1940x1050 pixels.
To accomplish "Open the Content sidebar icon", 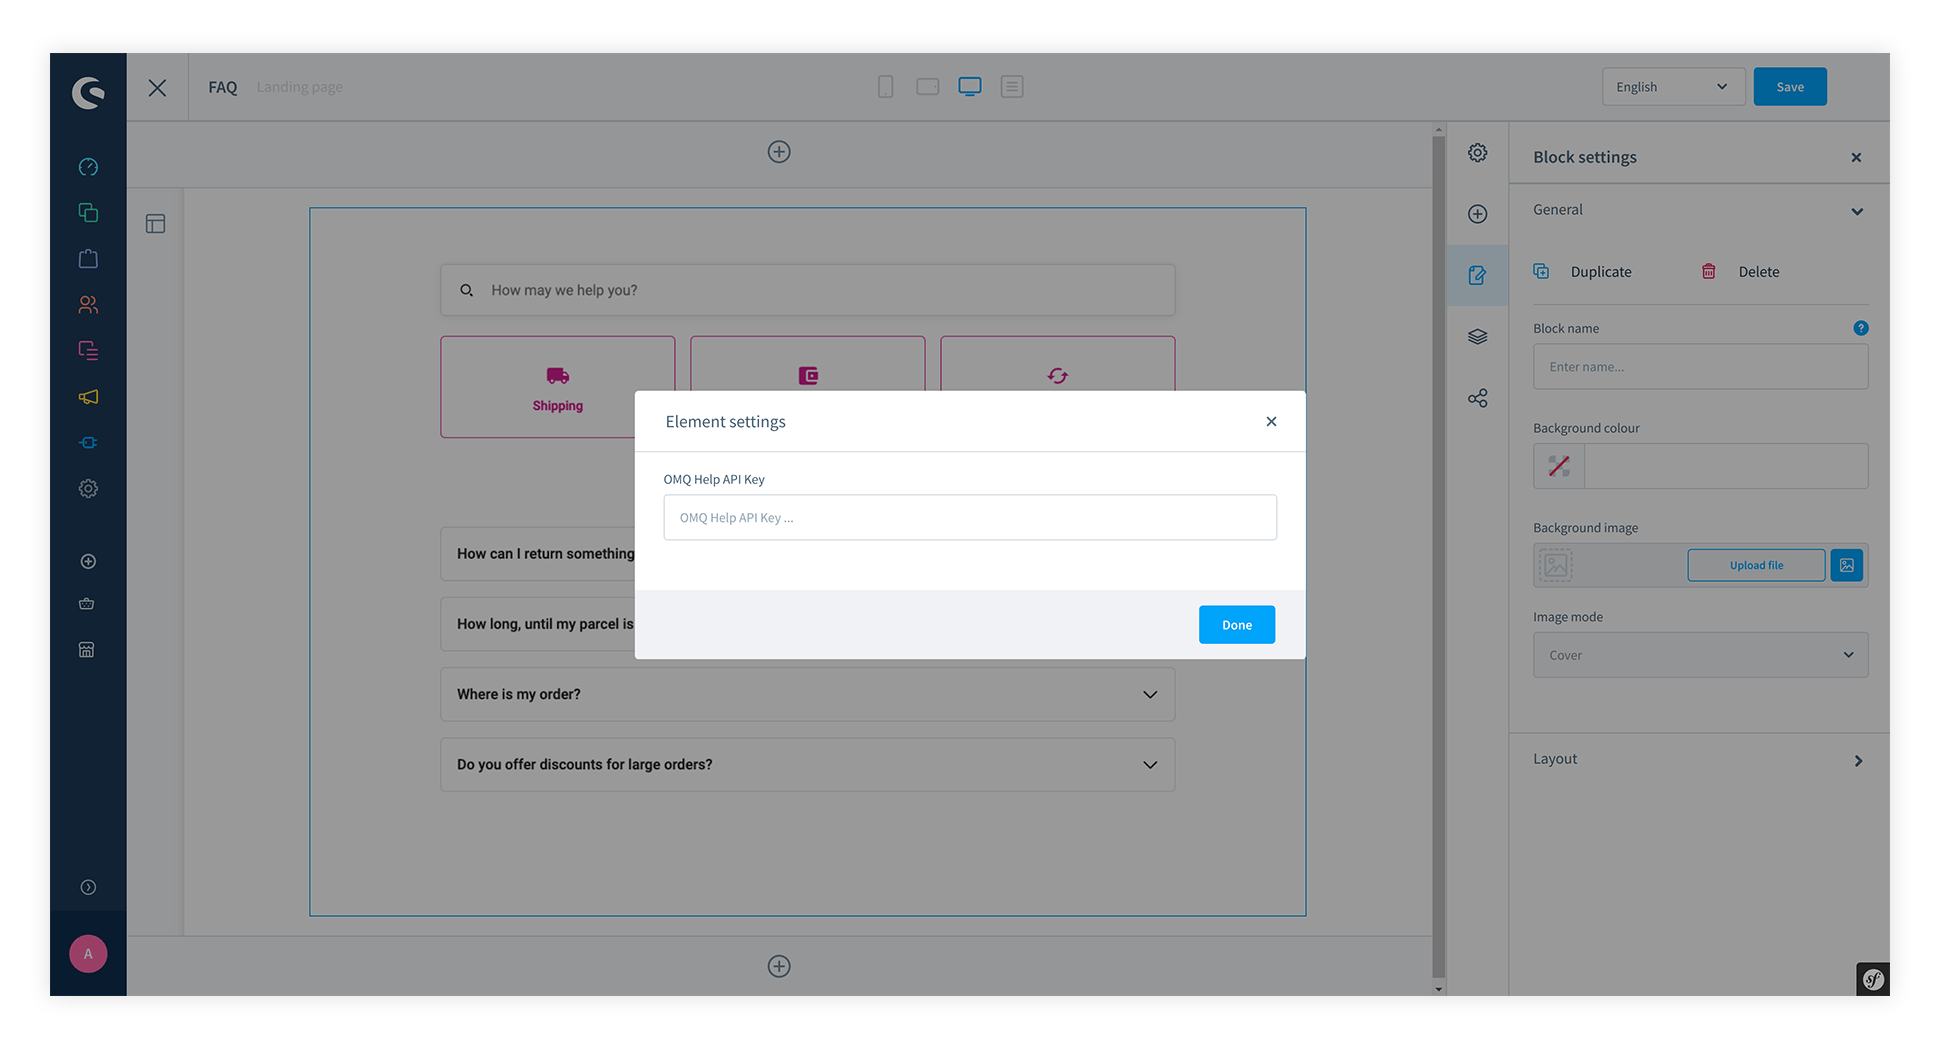I will (x=88, y=350).
